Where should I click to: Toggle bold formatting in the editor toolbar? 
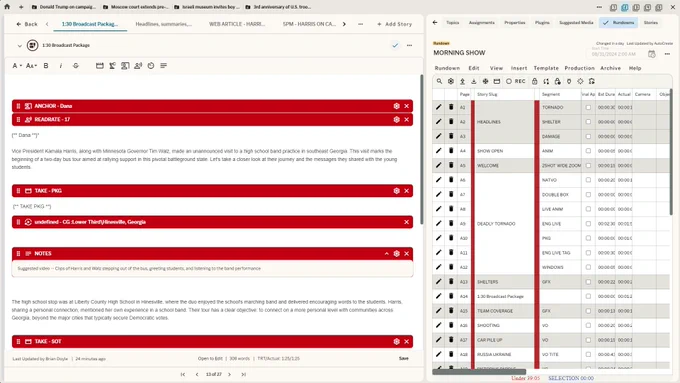(x=46, y=65)
